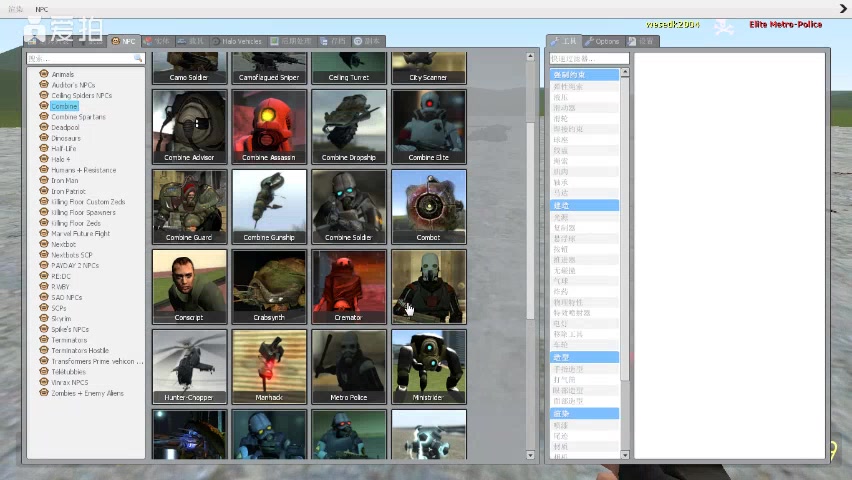
Task: Spawn the Ministrider NPC
Action: (429, 366)
